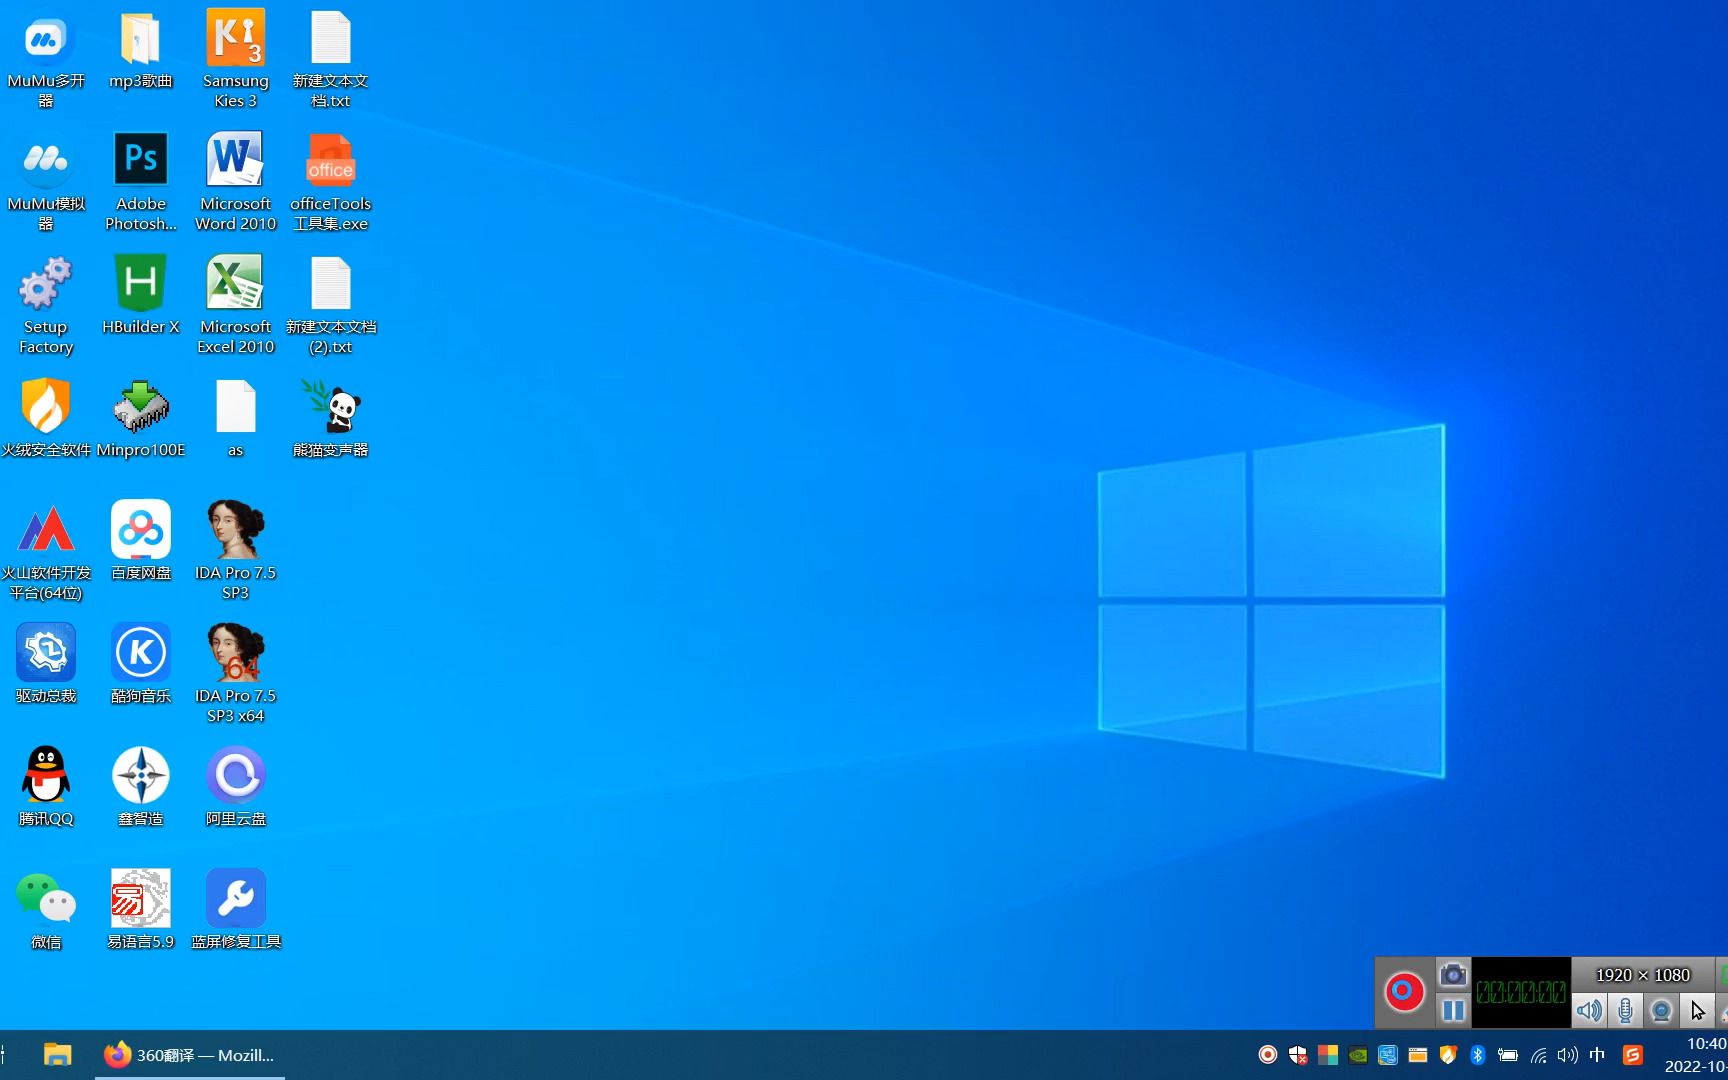This screenshot has height=1080, width=1728.
Task: Toggle system sound capture in recorder
Action: click(1589, 1010)
